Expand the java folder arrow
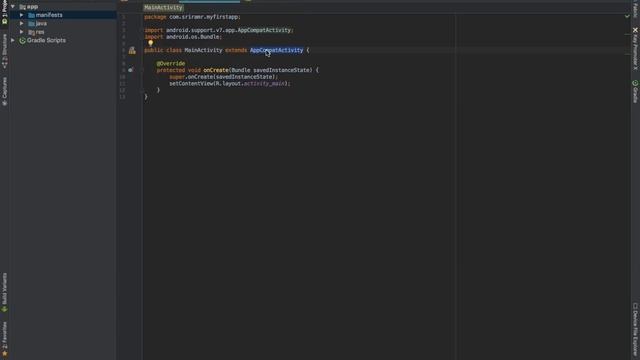This screenshot has height=360, width=640. (x=22, y=23)
